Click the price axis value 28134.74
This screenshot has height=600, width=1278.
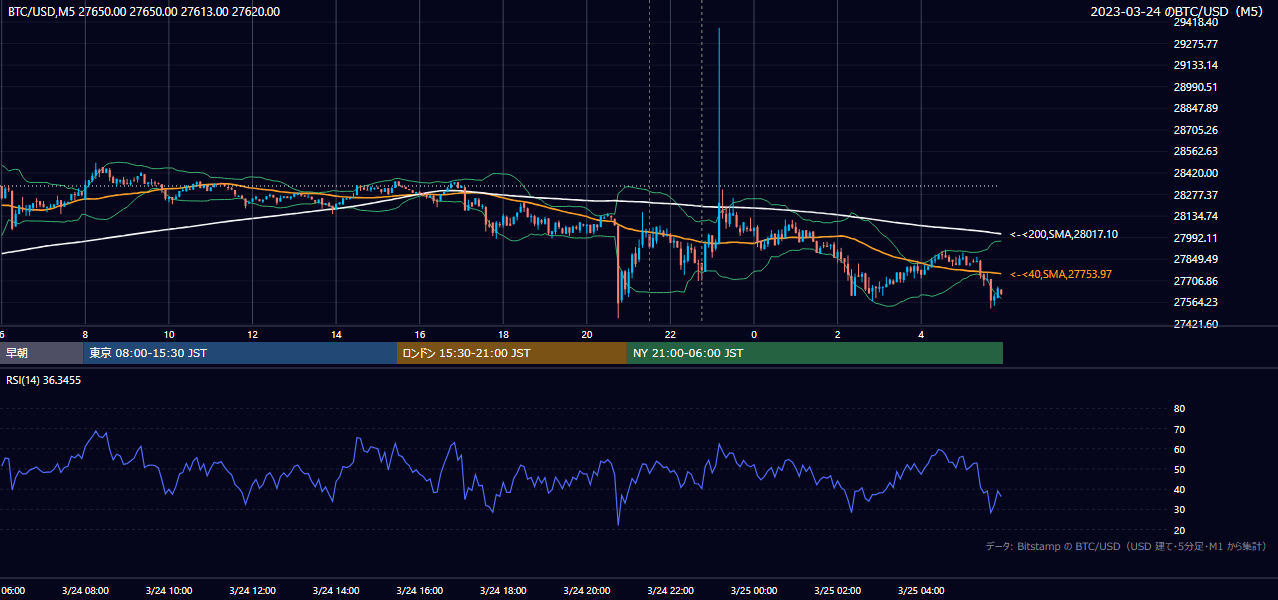pyautogui.click(x=1195, y=216)
